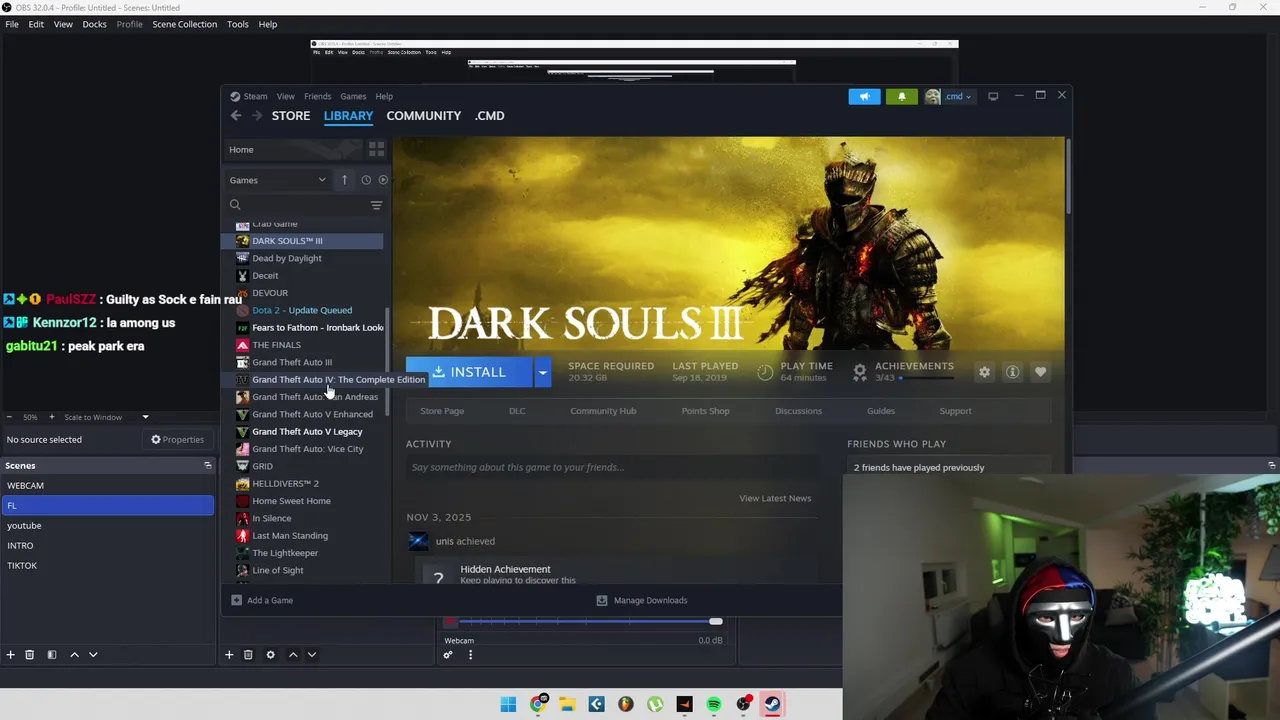Screen dimensions: 1280x720
Task: Adjust Webcam volume slider in mixer
Action: [589, 622]
